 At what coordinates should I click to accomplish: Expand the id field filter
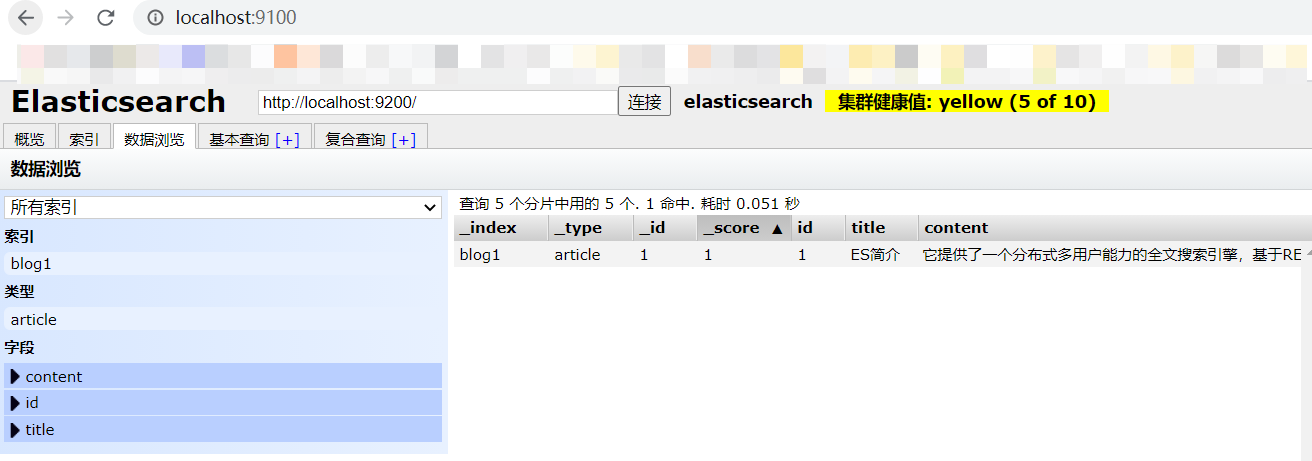coord(223,403)
